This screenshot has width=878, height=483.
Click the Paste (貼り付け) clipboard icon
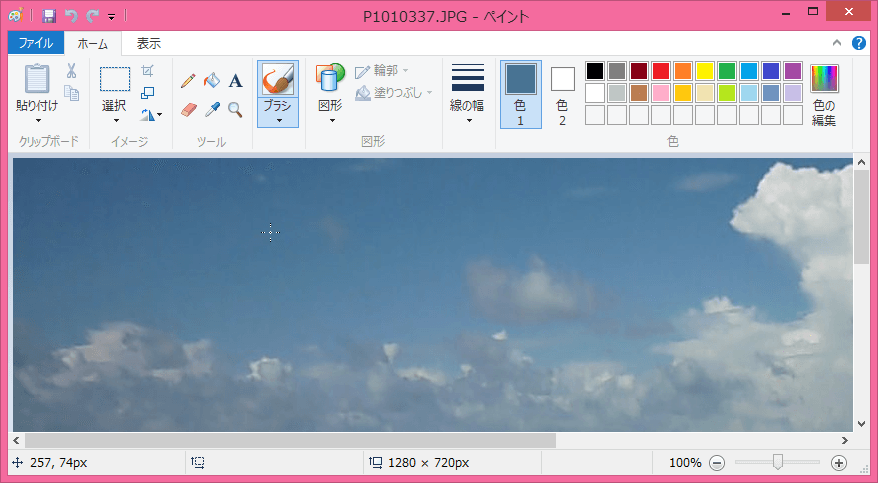(37, 79)
